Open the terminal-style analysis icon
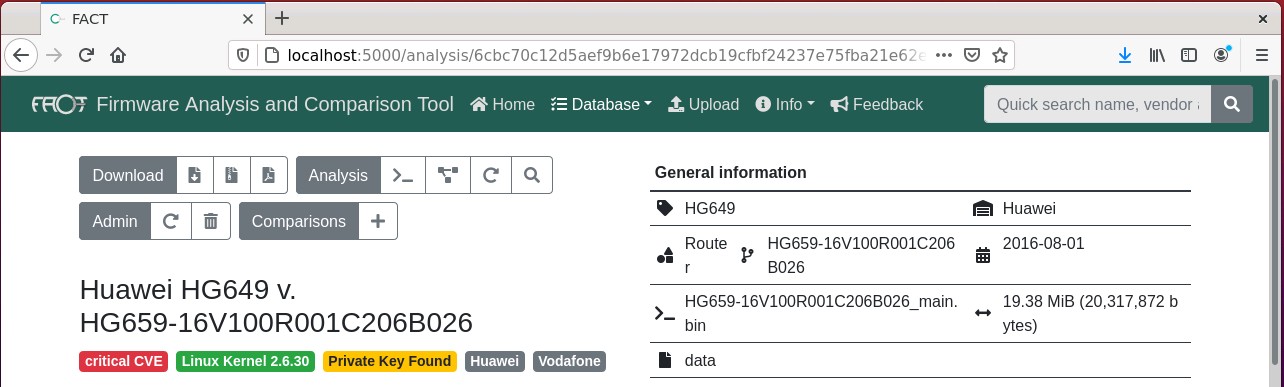1284x387 pixels. point(403,175)
